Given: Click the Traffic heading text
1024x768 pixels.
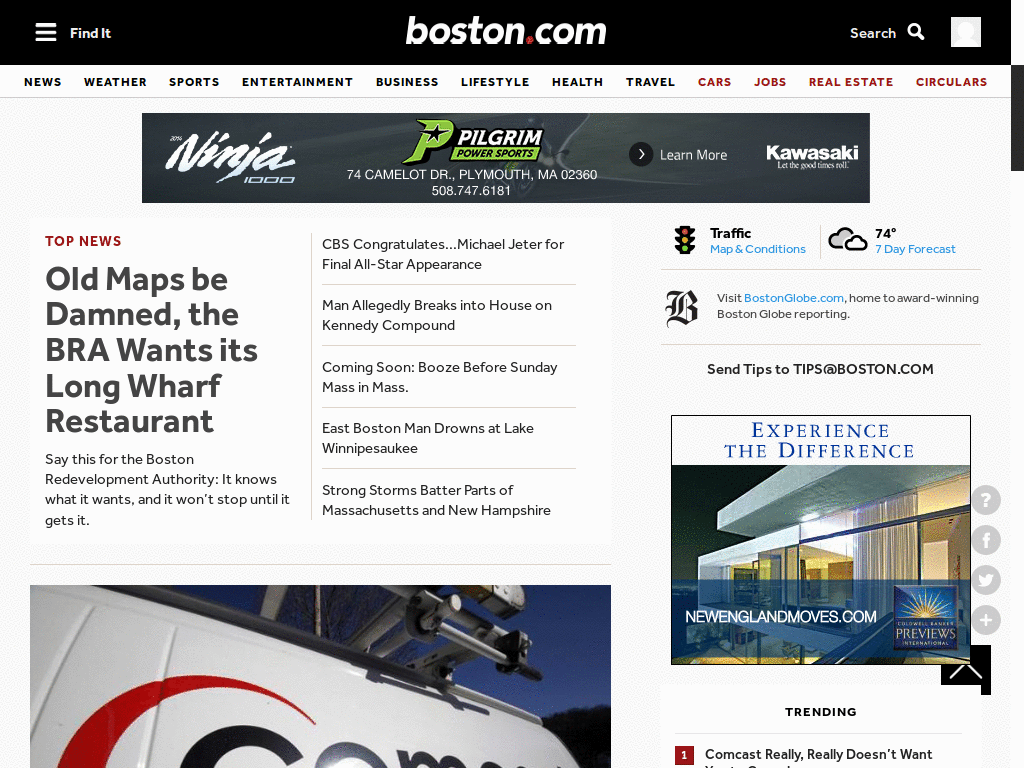Looking at the screenshot, I should click(x=730, y=233).
